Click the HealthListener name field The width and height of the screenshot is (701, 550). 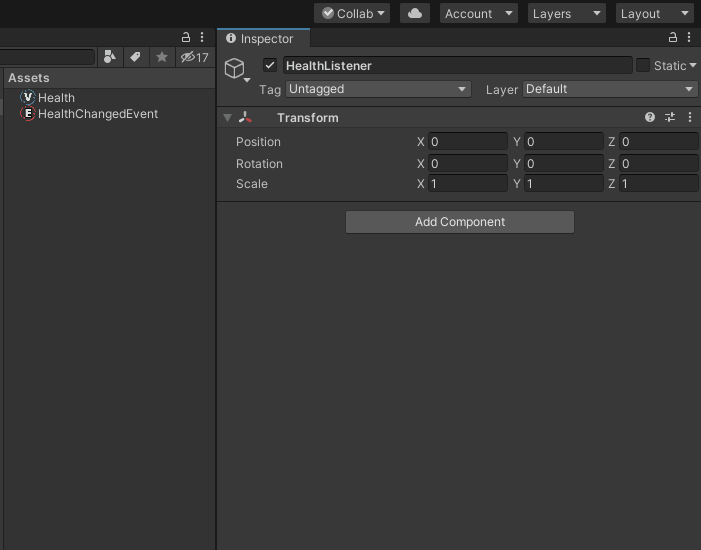[x=457, y=65]
